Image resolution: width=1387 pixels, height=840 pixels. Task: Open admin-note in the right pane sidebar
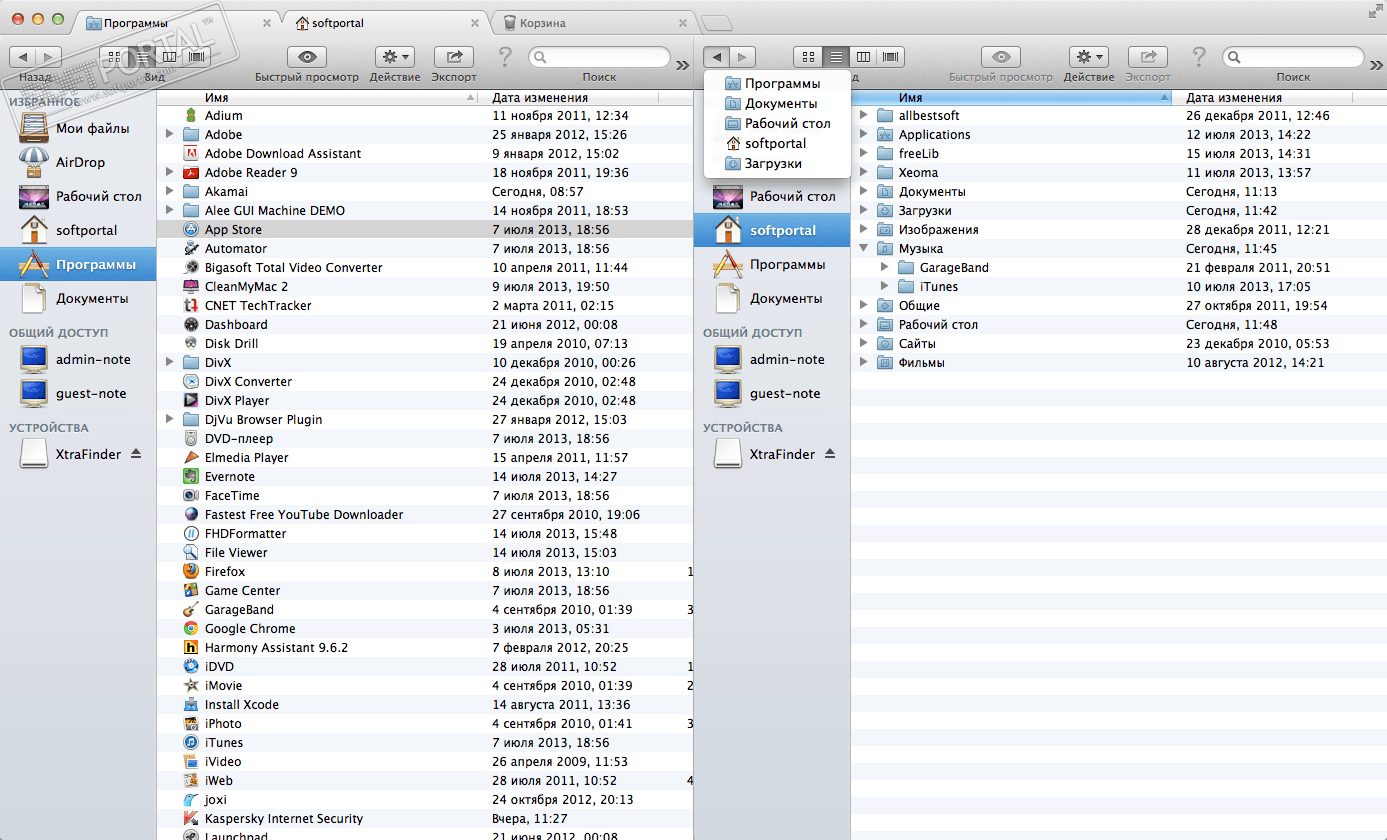tap(772, 360)
